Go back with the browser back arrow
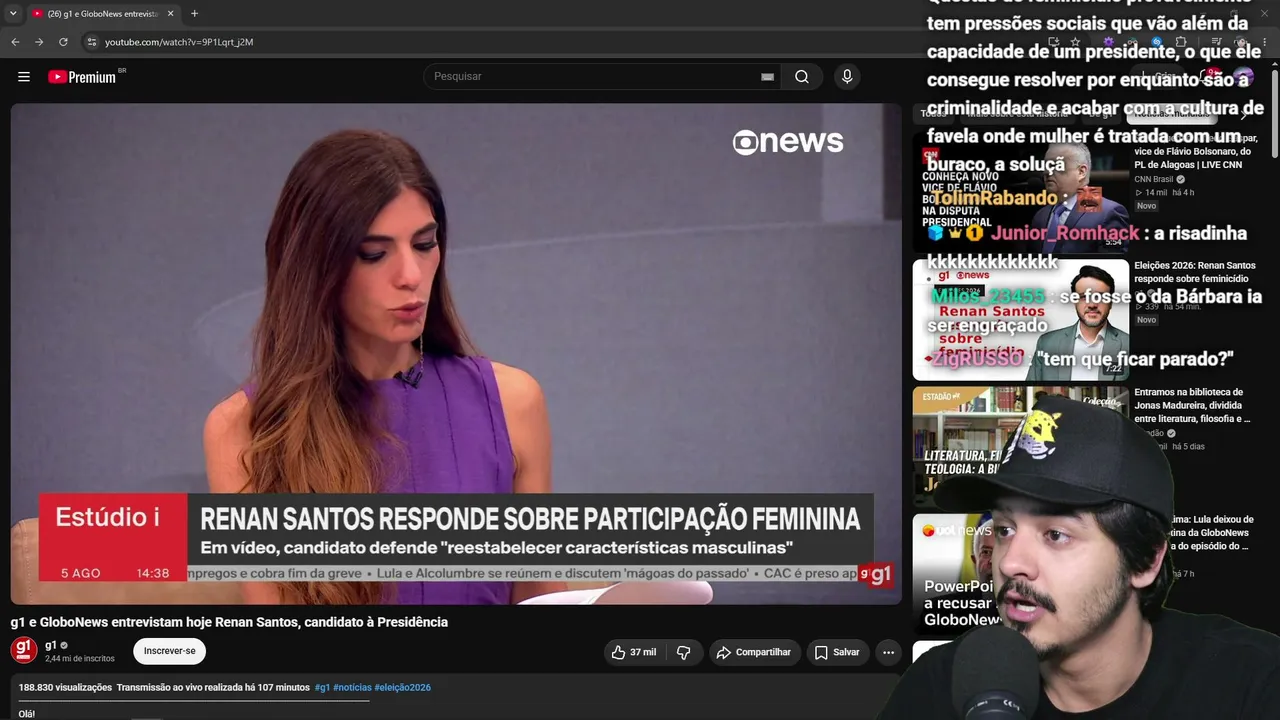 tap(15, 42)
